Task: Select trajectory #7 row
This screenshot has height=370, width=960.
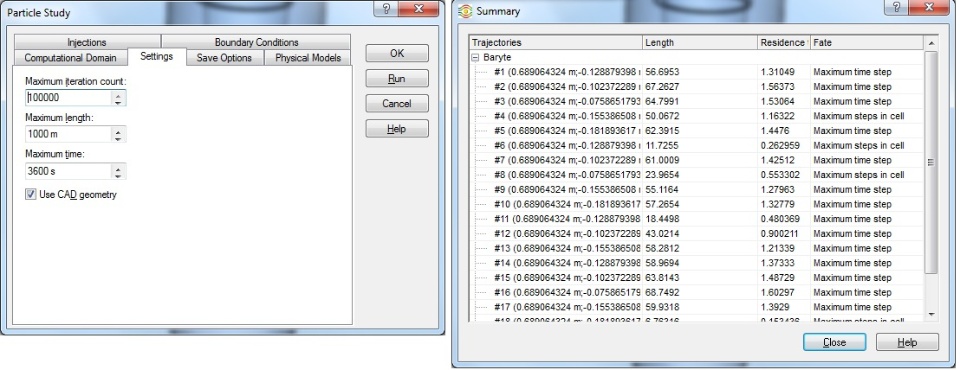Action: coord(696,160)
